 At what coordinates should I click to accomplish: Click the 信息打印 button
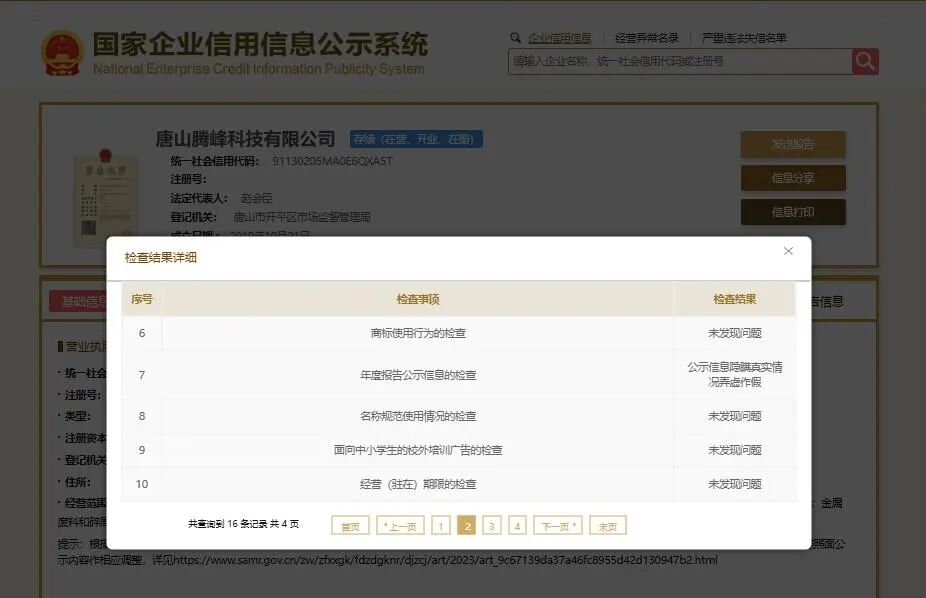pyautogui.click(x=792, y=212)
